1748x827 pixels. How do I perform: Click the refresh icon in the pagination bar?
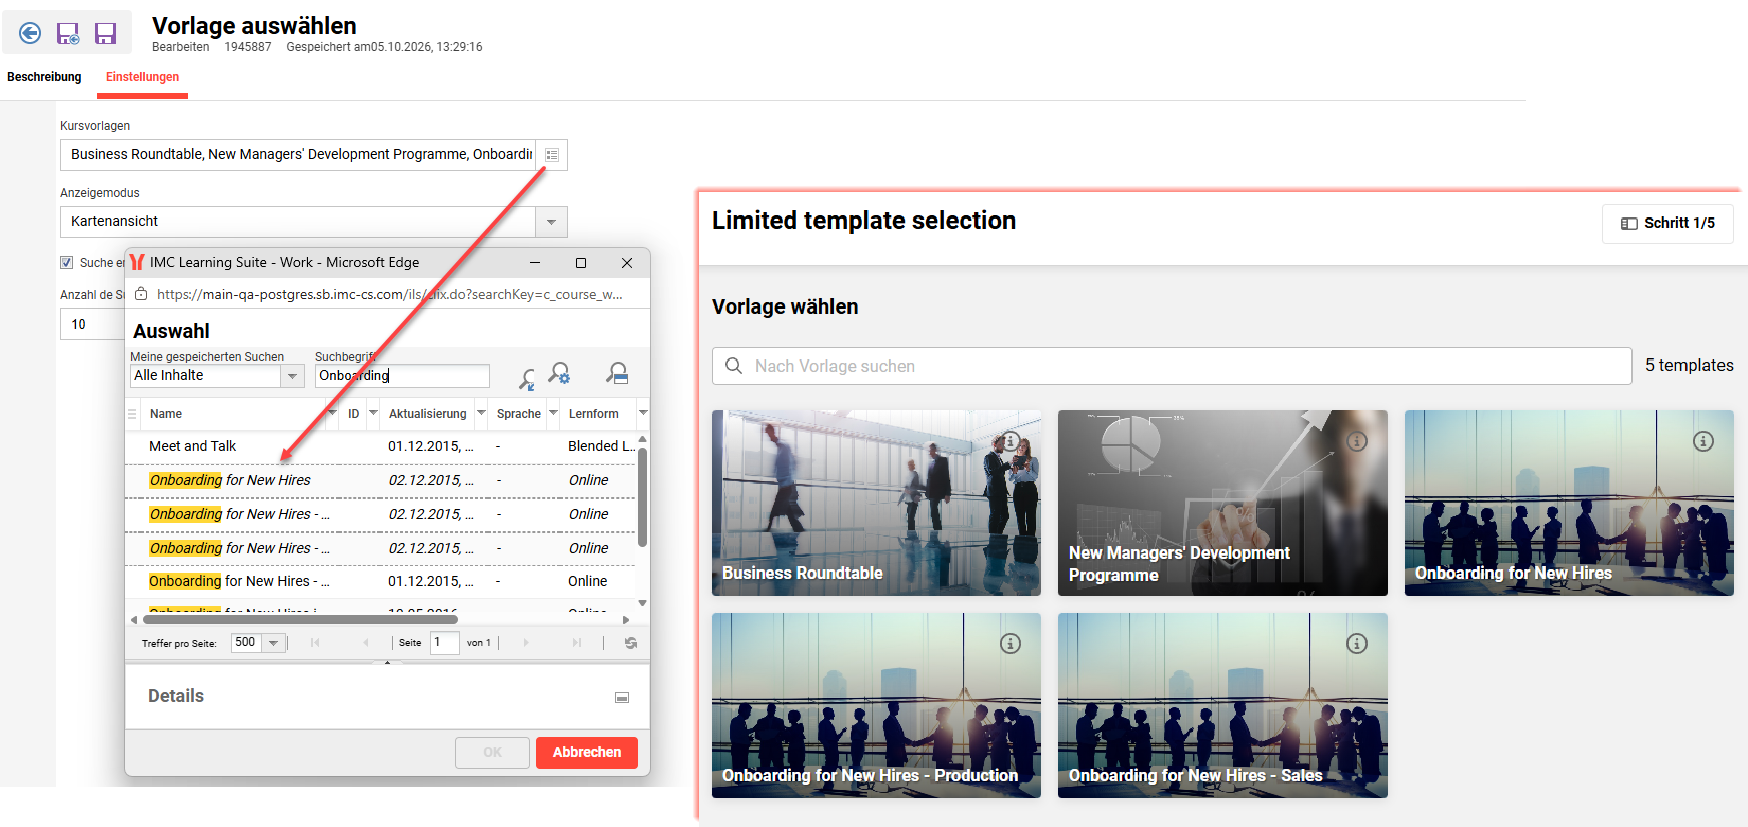tap(631, 643)
